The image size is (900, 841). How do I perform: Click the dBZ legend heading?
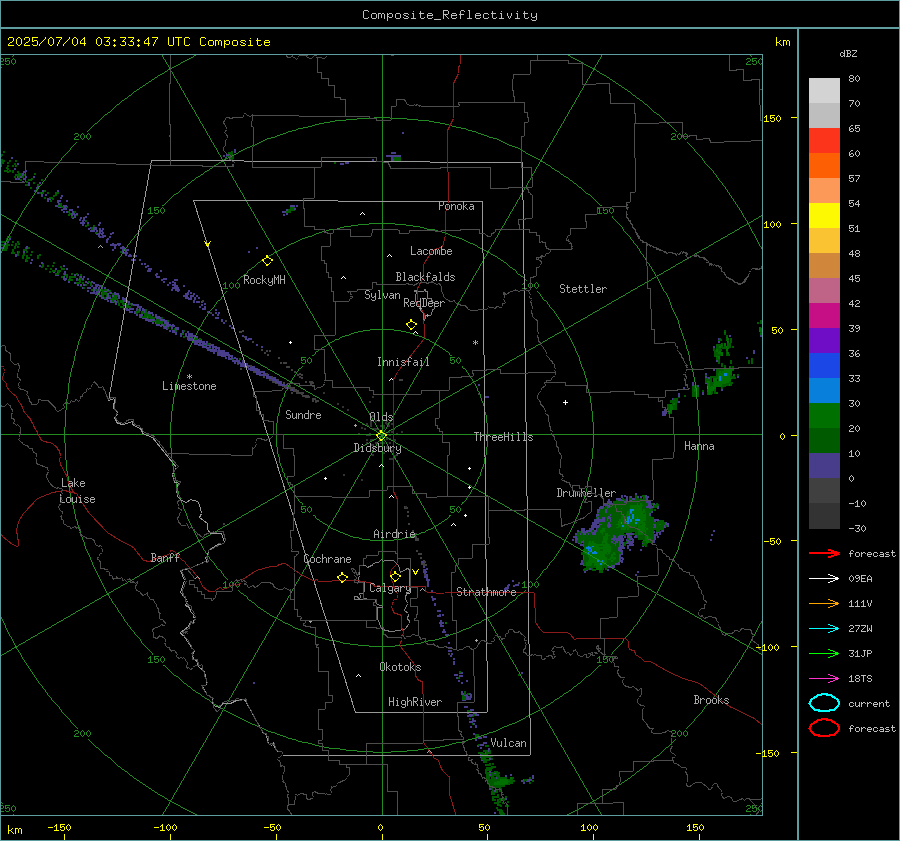coord(848,54)
